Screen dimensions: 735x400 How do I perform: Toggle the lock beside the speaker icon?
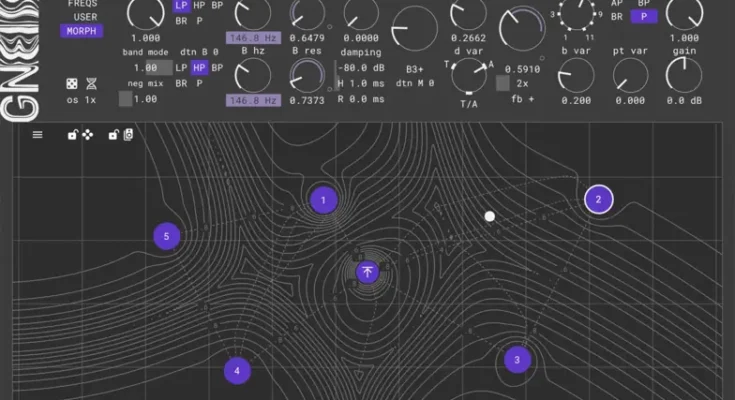pos(113,135)
